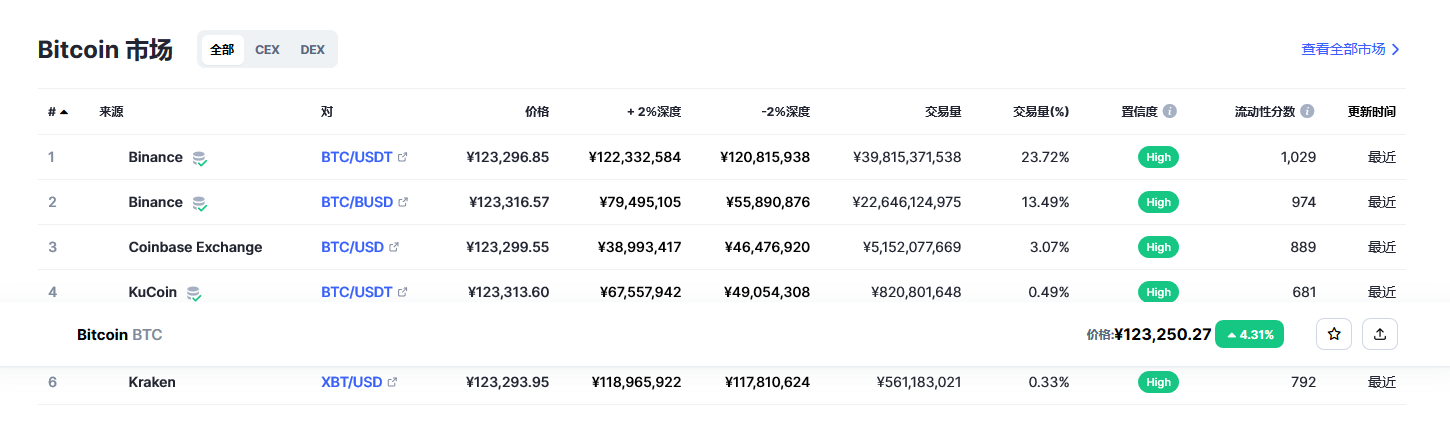Screen dimensions: 1450x430
Task: Open Coinbase Exchange source link
Action: (195, 247)
